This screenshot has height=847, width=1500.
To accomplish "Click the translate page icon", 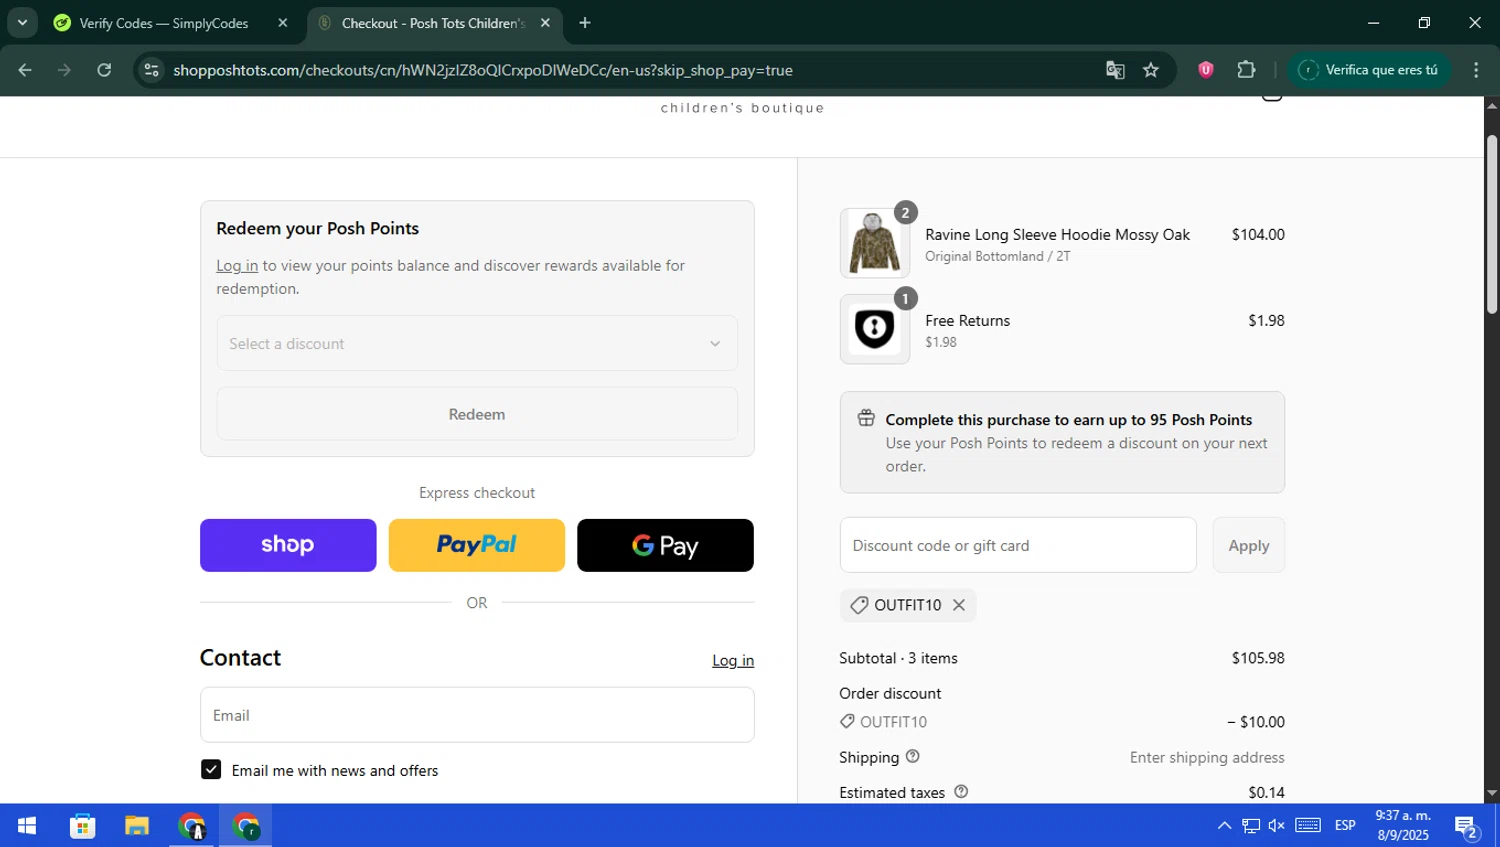I will pyautogui.click(x=1115, y=70).
